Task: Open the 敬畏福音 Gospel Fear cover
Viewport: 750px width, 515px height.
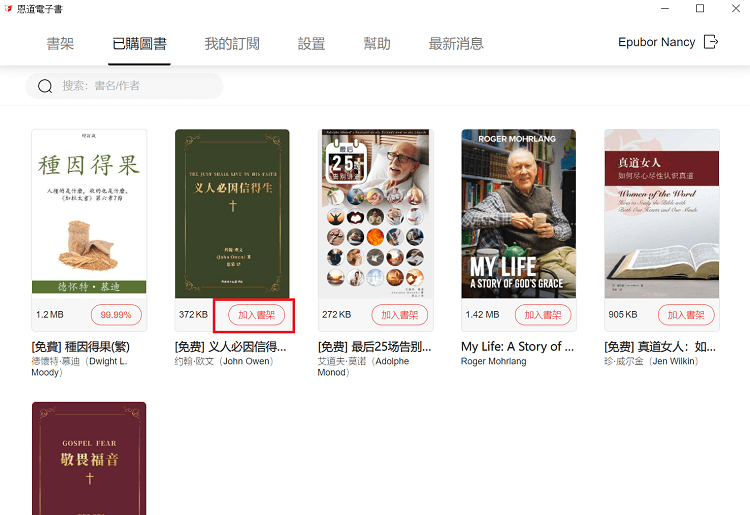Action: (x=89, y=458)
